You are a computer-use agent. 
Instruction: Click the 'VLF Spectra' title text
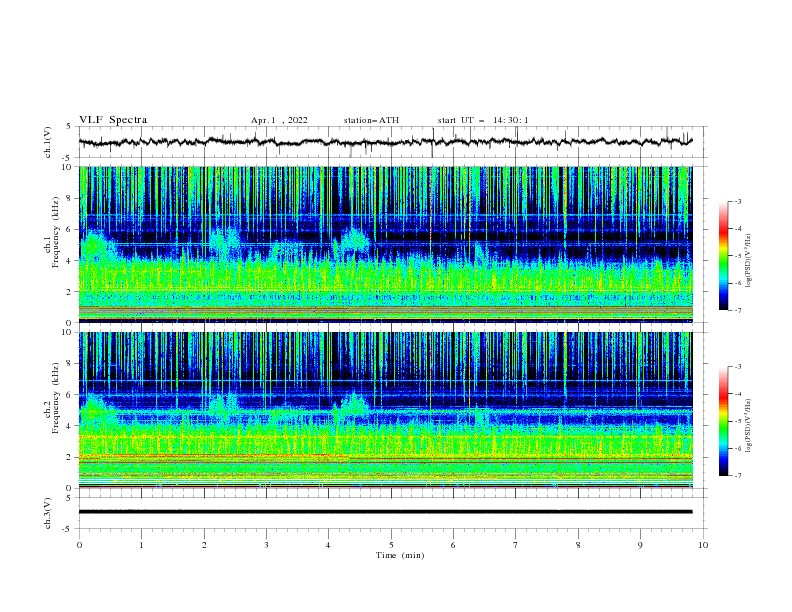[113, 120]
